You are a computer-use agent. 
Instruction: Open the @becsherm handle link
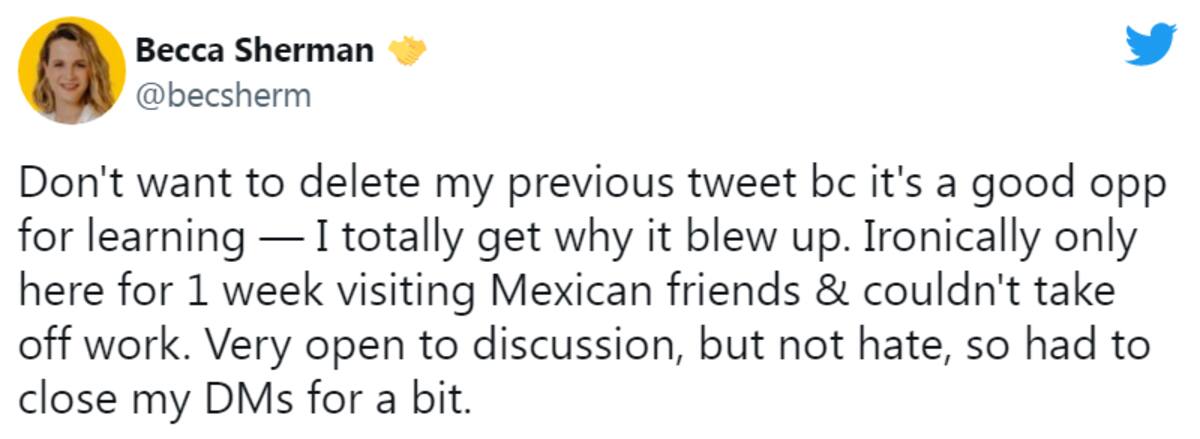click(x=223, y=96)
